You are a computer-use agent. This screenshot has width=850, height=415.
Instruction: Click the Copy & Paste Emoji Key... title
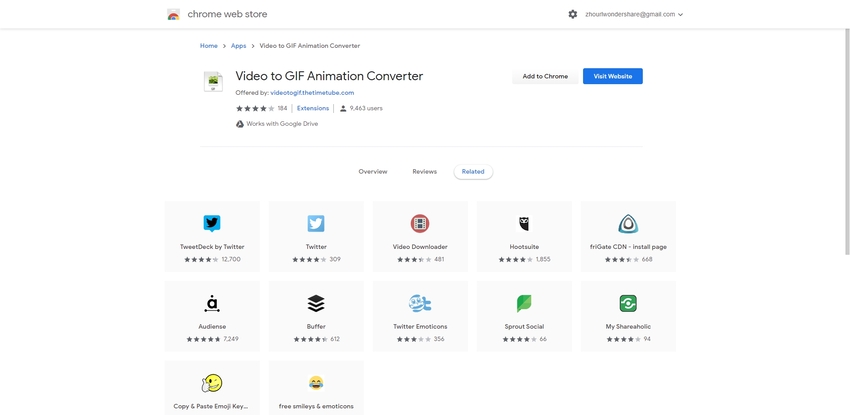tap(212, 406)
